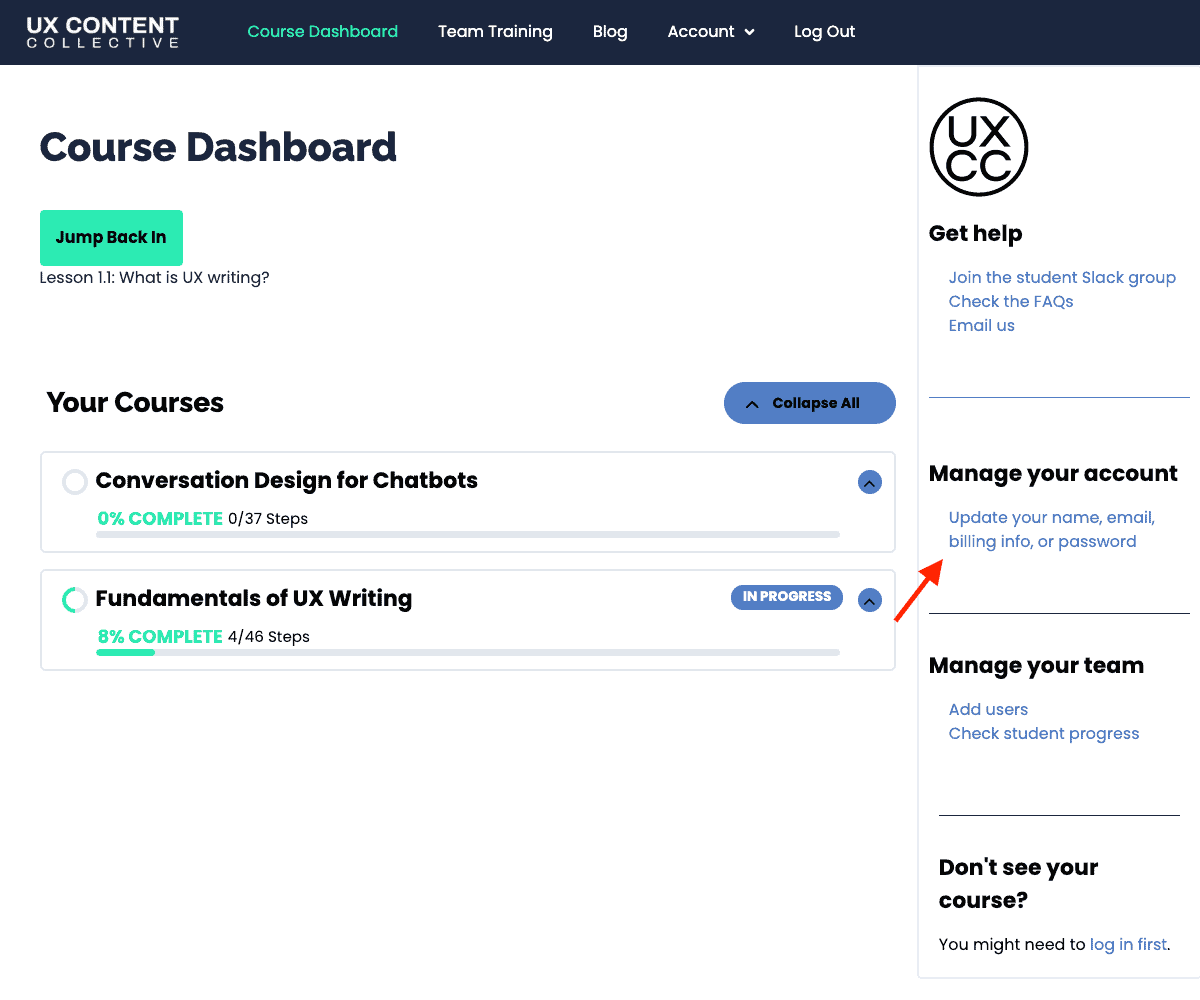The image size is (1200, 1000).
Task: Open the Account dropdown menu
Action: click(x=711, y=32)
